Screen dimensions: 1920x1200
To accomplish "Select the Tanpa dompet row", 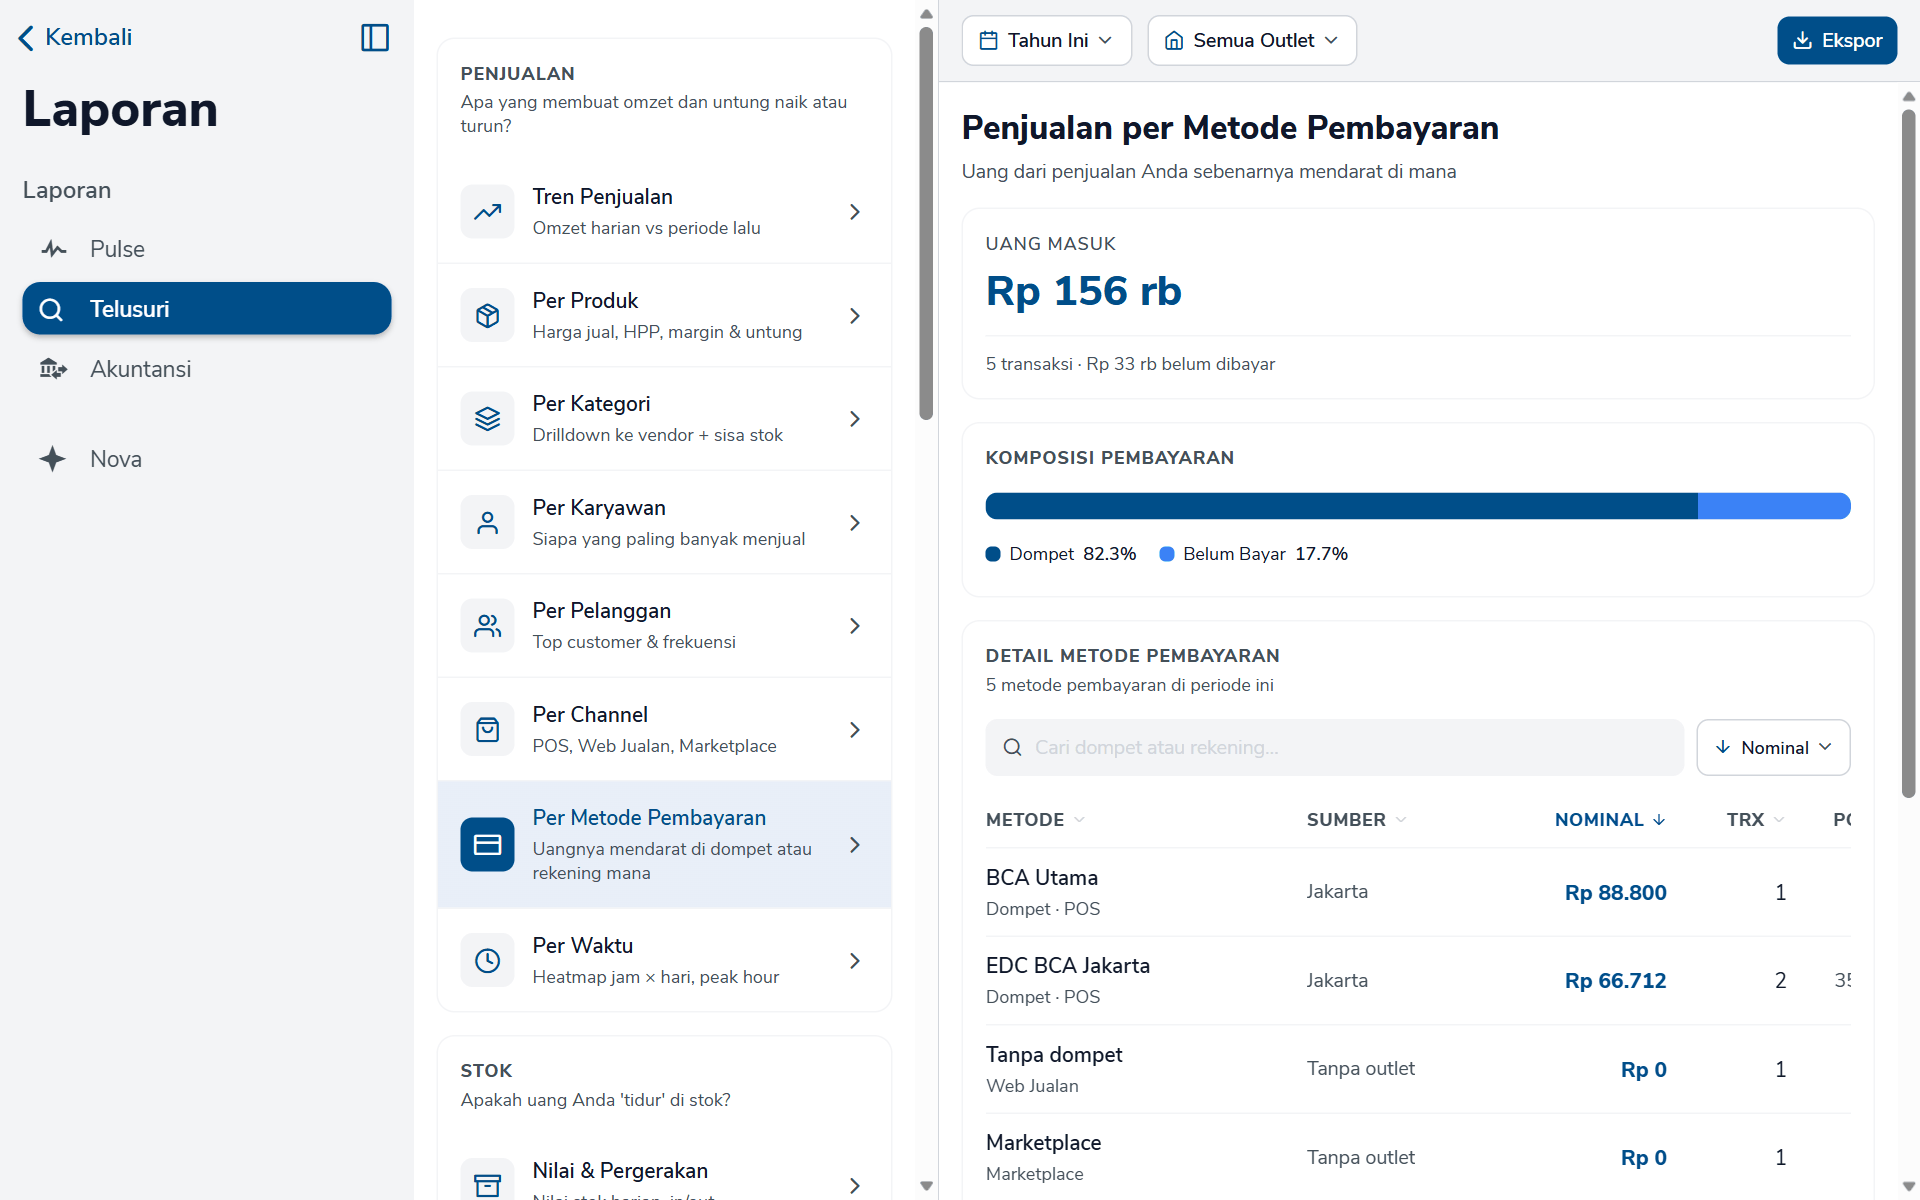I will click(1418, 1070).
